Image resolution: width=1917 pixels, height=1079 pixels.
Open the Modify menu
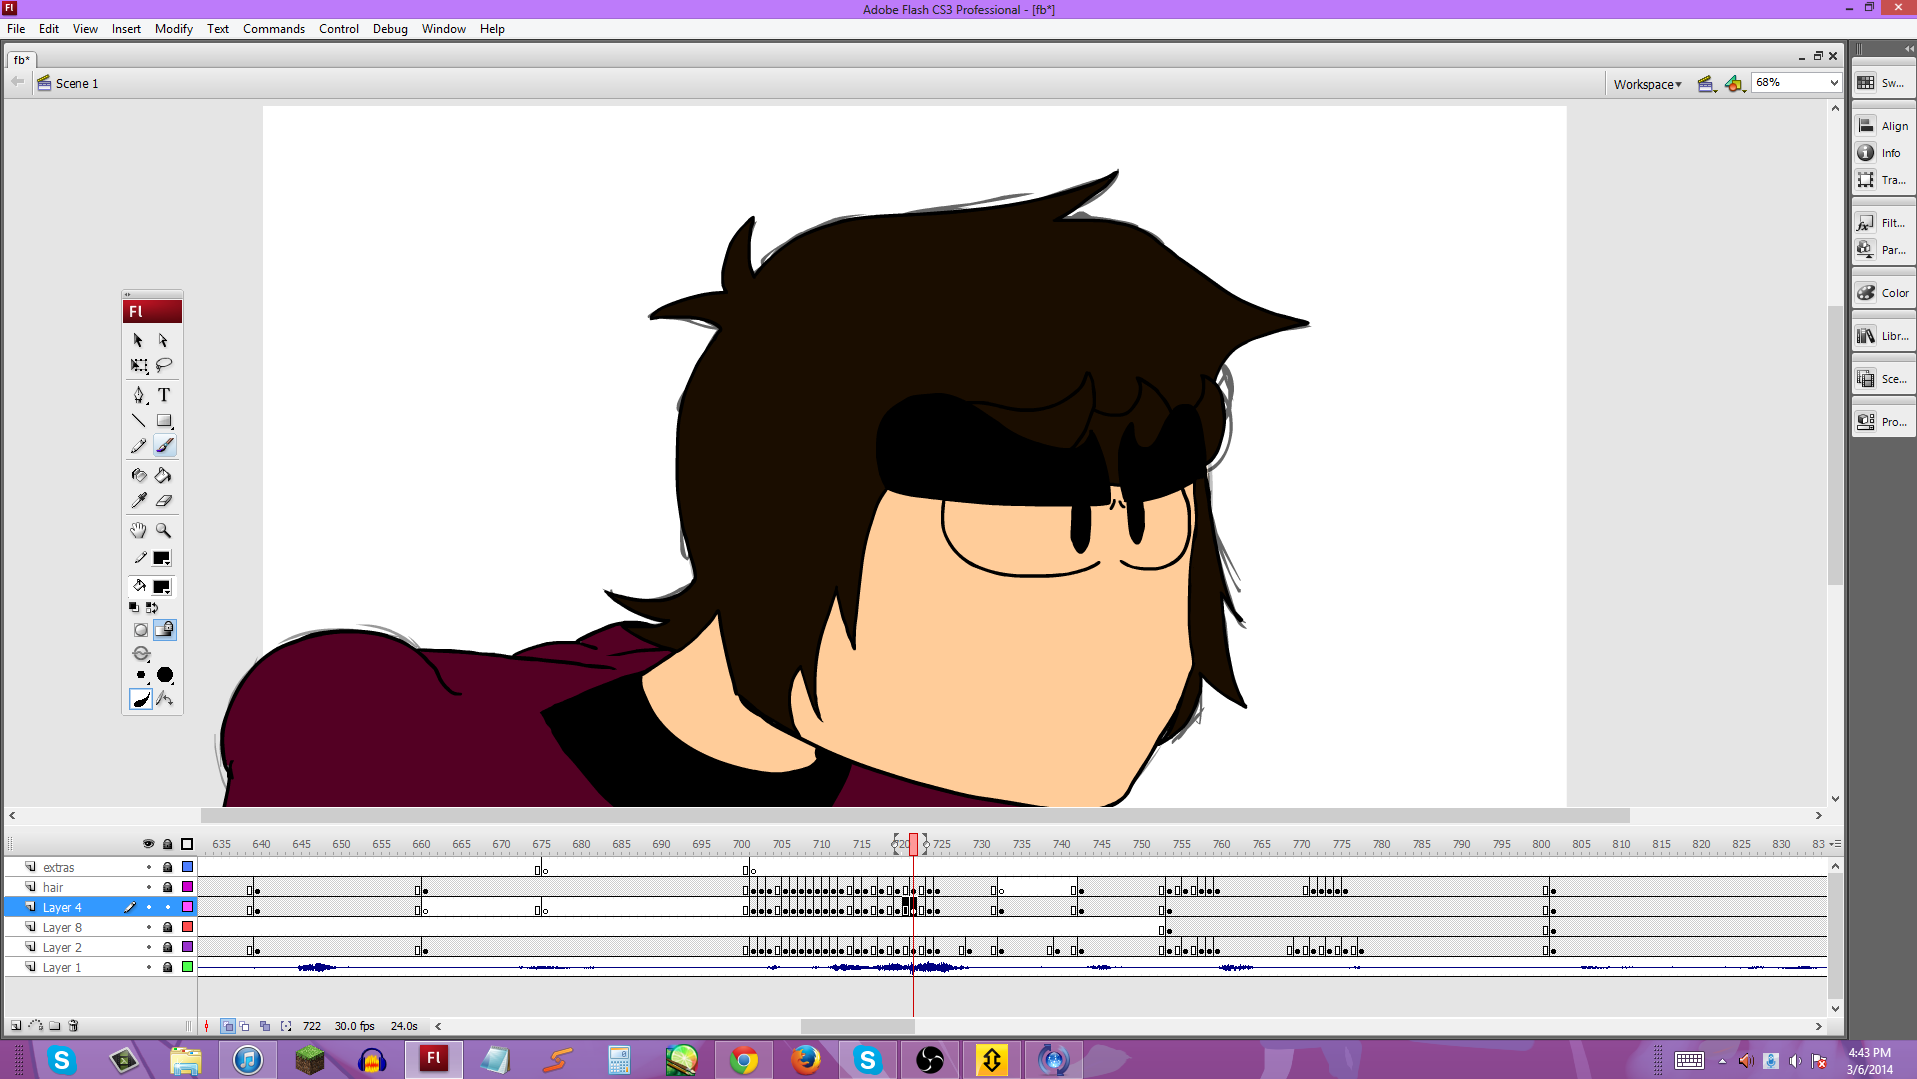point(174,29)
